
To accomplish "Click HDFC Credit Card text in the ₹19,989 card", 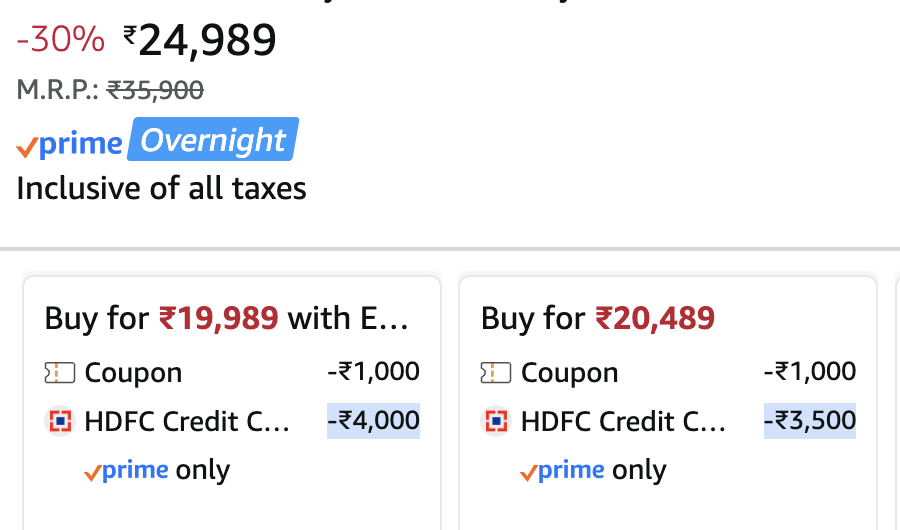I will [x=187, y=422].
